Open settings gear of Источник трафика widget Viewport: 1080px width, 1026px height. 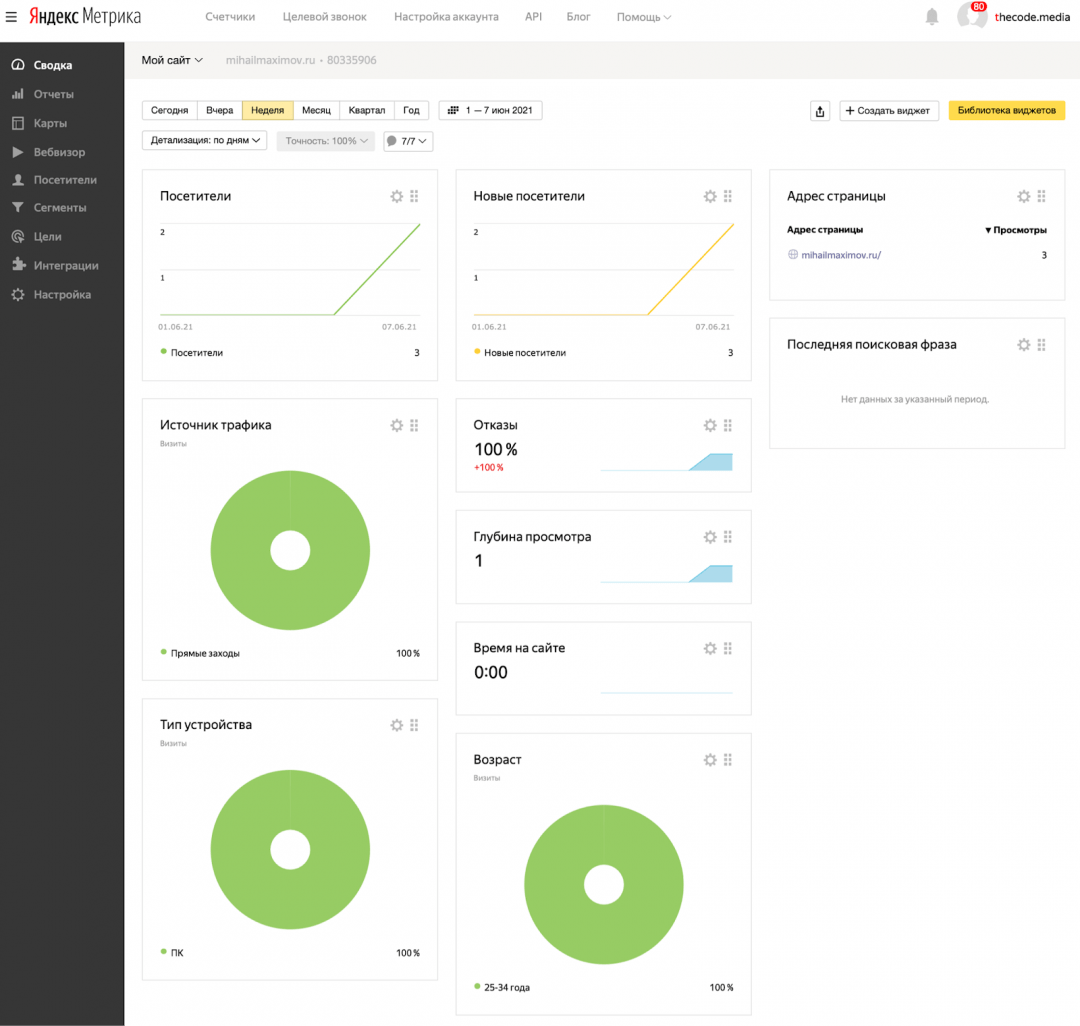coord(396,426)
